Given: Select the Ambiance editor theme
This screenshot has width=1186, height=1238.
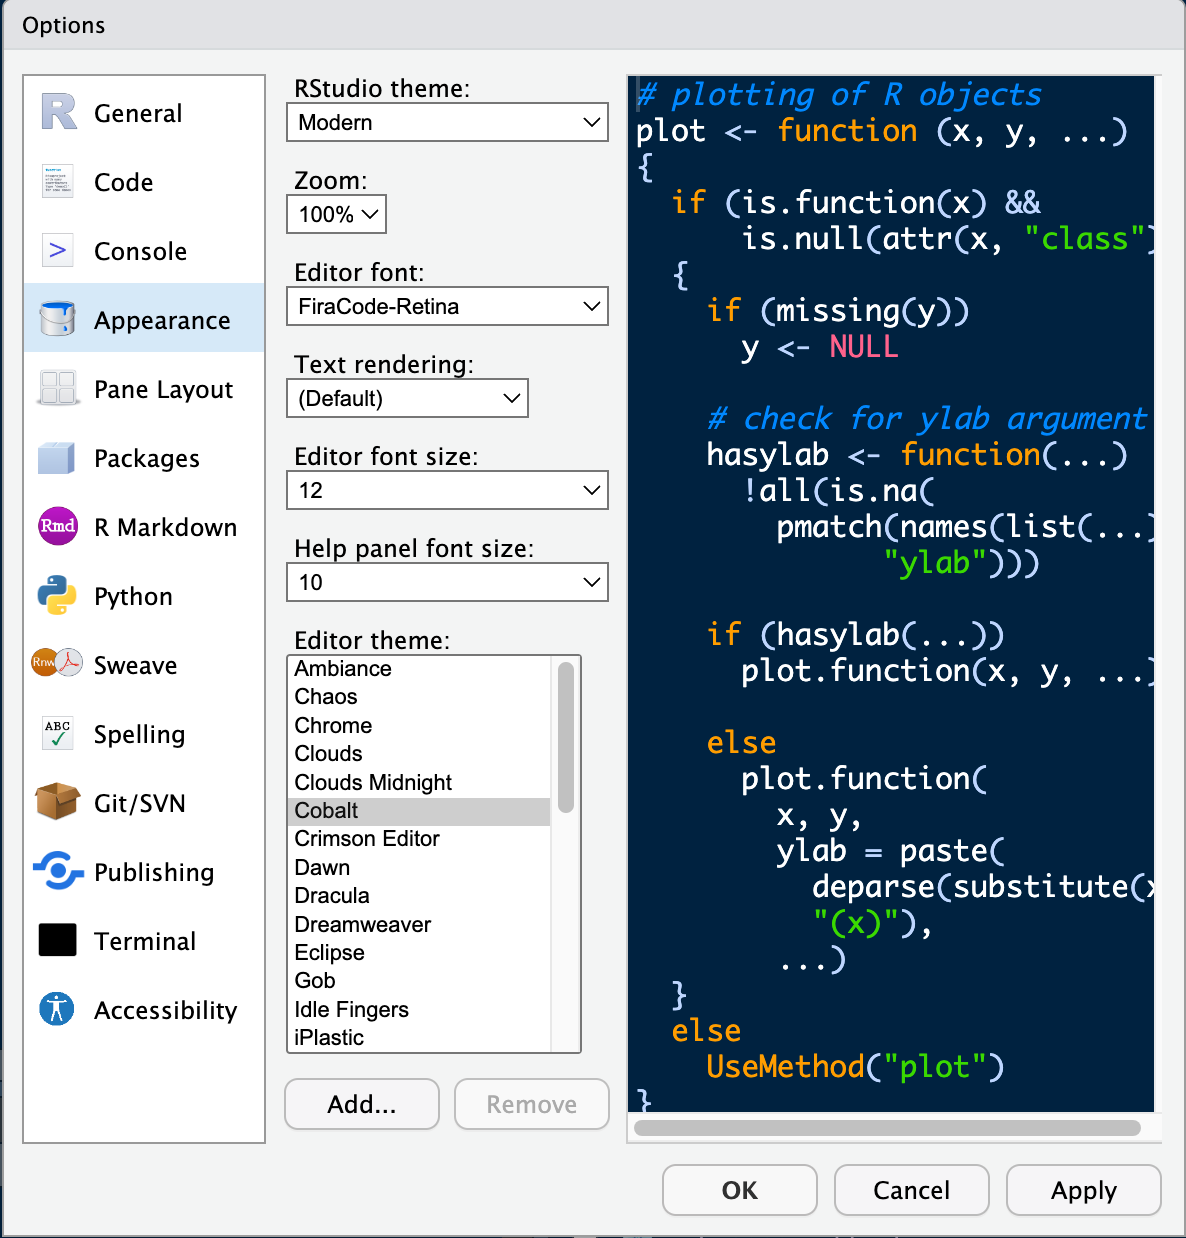Looking at the screenshot, I should pos(419,668).
